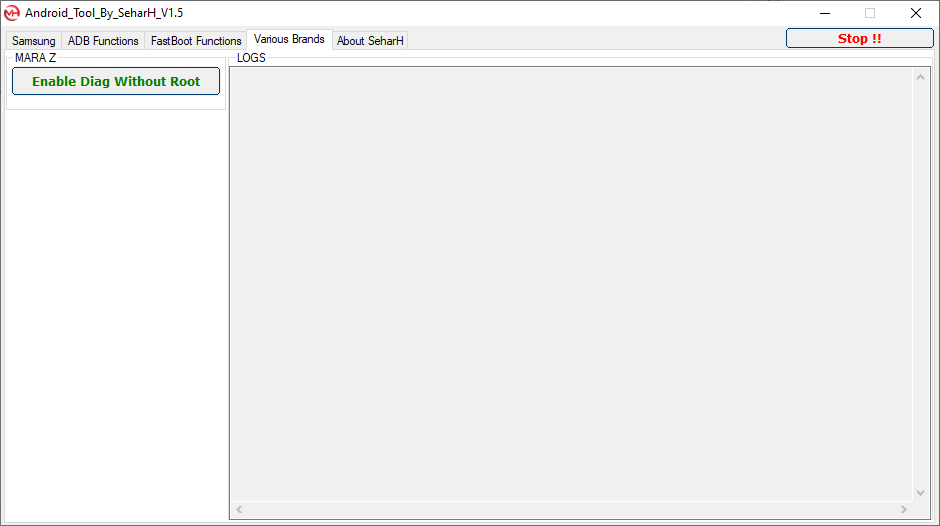This screenshot has width=940, height=526.
Task: Click the logs scroll down arrow
Action: click(x=920, y=493)
